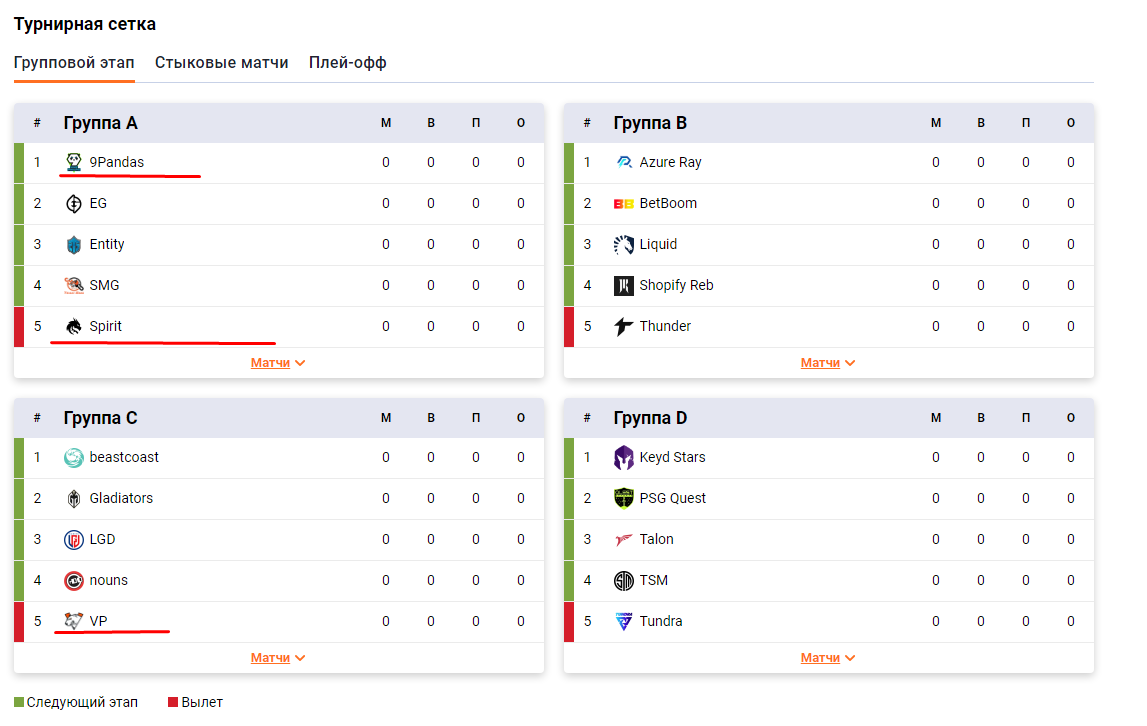Click the green Следующий этап legend square

(x=19, y=702)
